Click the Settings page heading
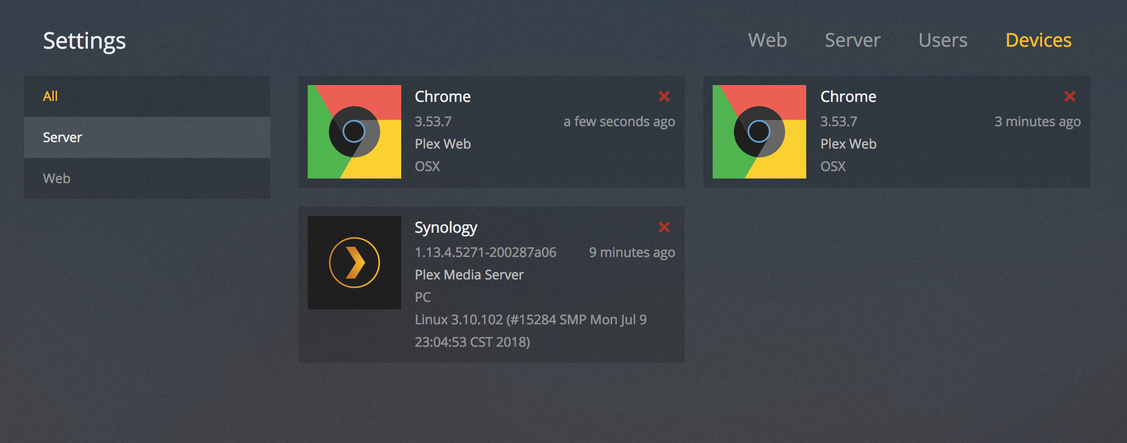 pos(84,41)
